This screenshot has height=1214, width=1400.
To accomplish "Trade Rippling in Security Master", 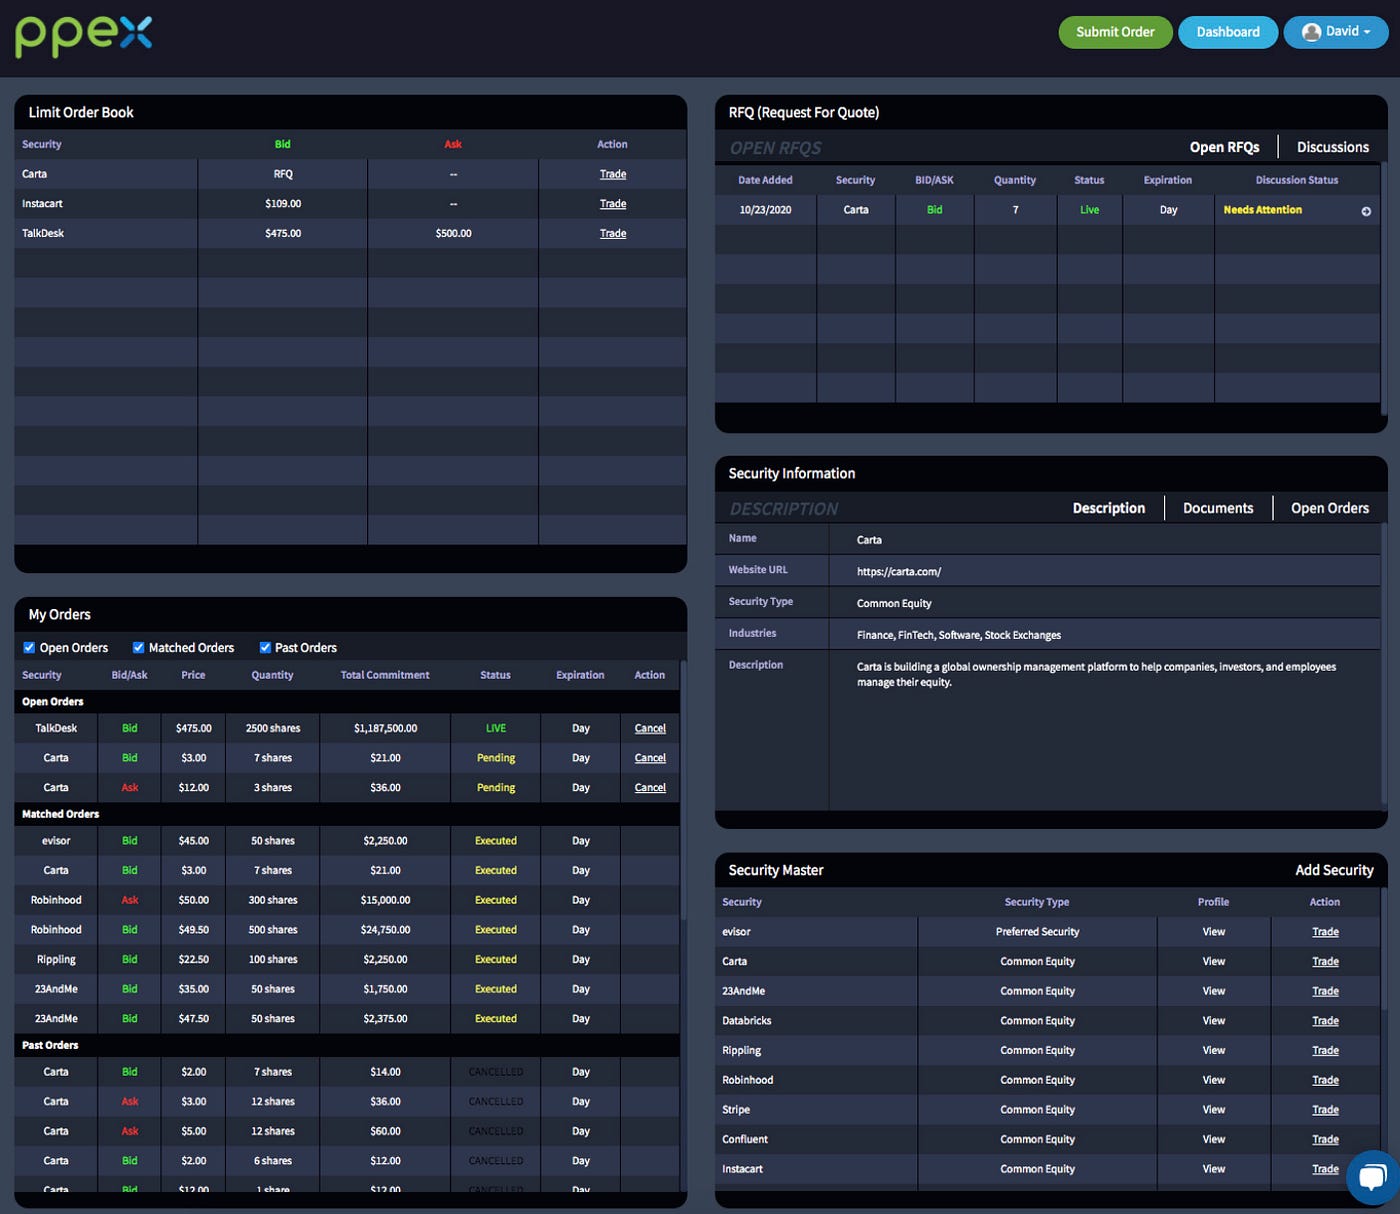I will pyautogui.click(x=1325, y=1050).
